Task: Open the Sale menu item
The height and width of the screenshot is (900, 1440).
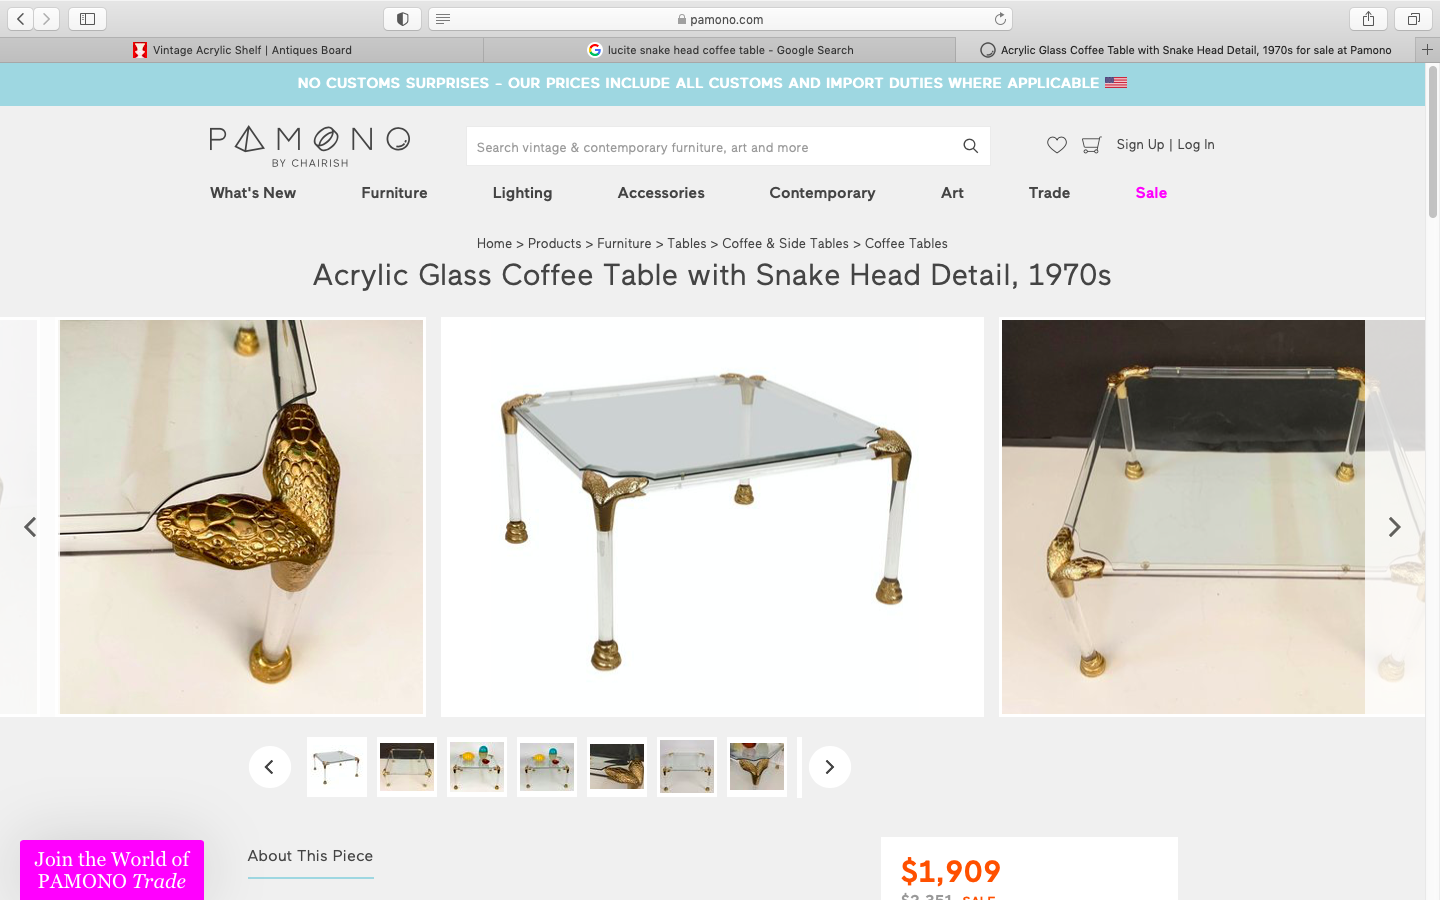Action: tap(1151, 193)
